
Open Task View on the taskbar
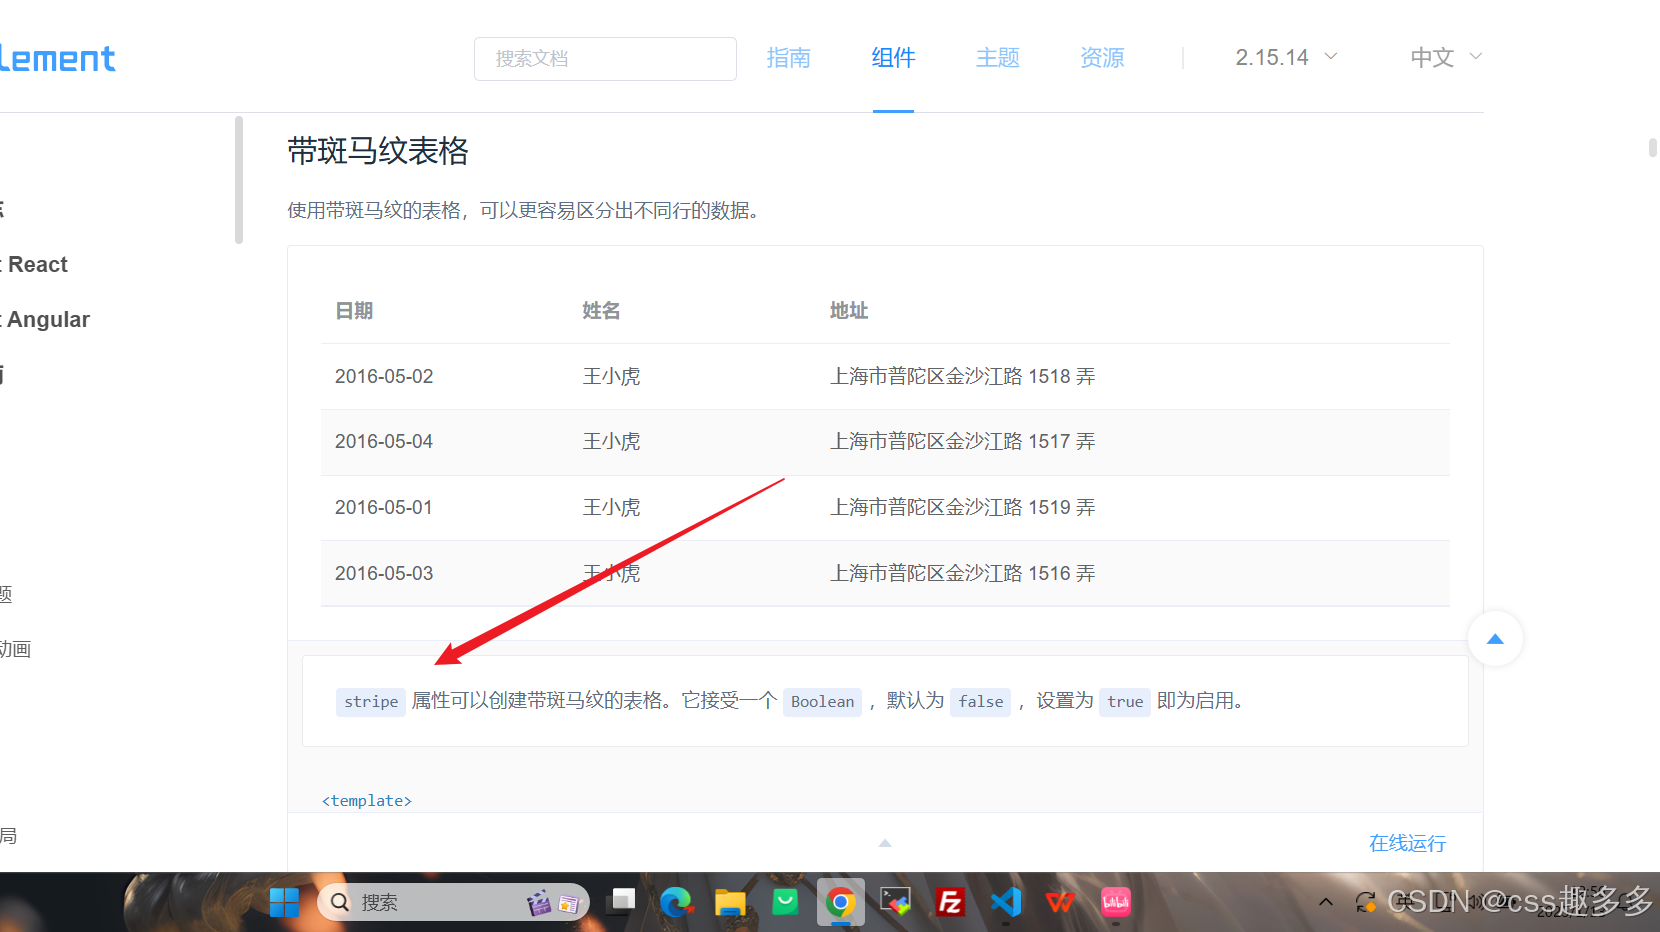(623, 903)
